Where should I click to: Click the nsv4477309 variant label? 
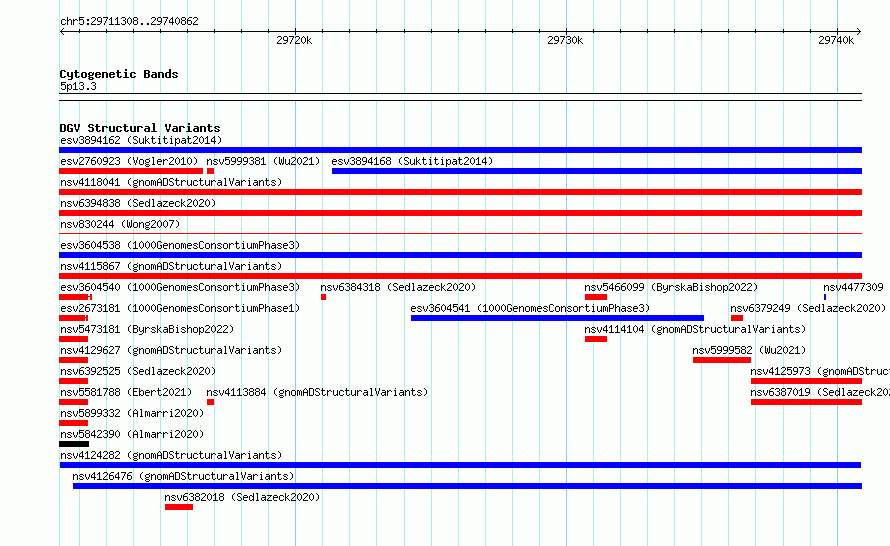853,287
